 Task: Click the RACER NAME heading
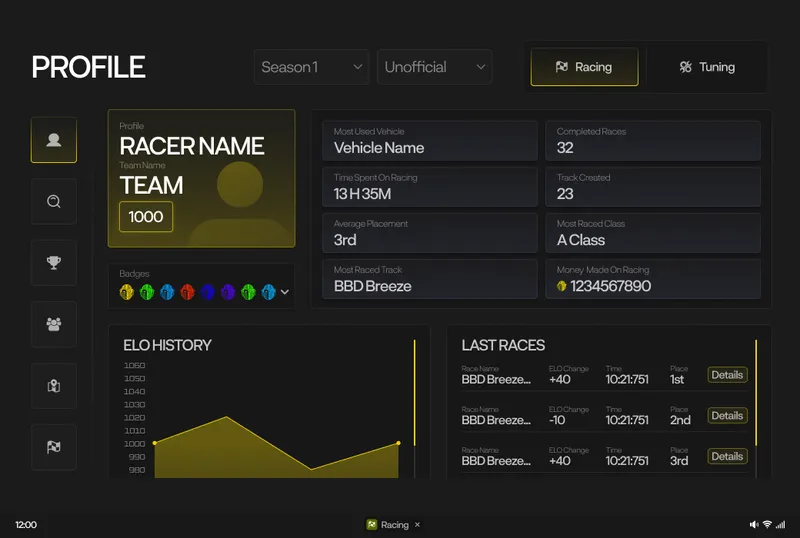pyautogui.click(x=192, y=146)
